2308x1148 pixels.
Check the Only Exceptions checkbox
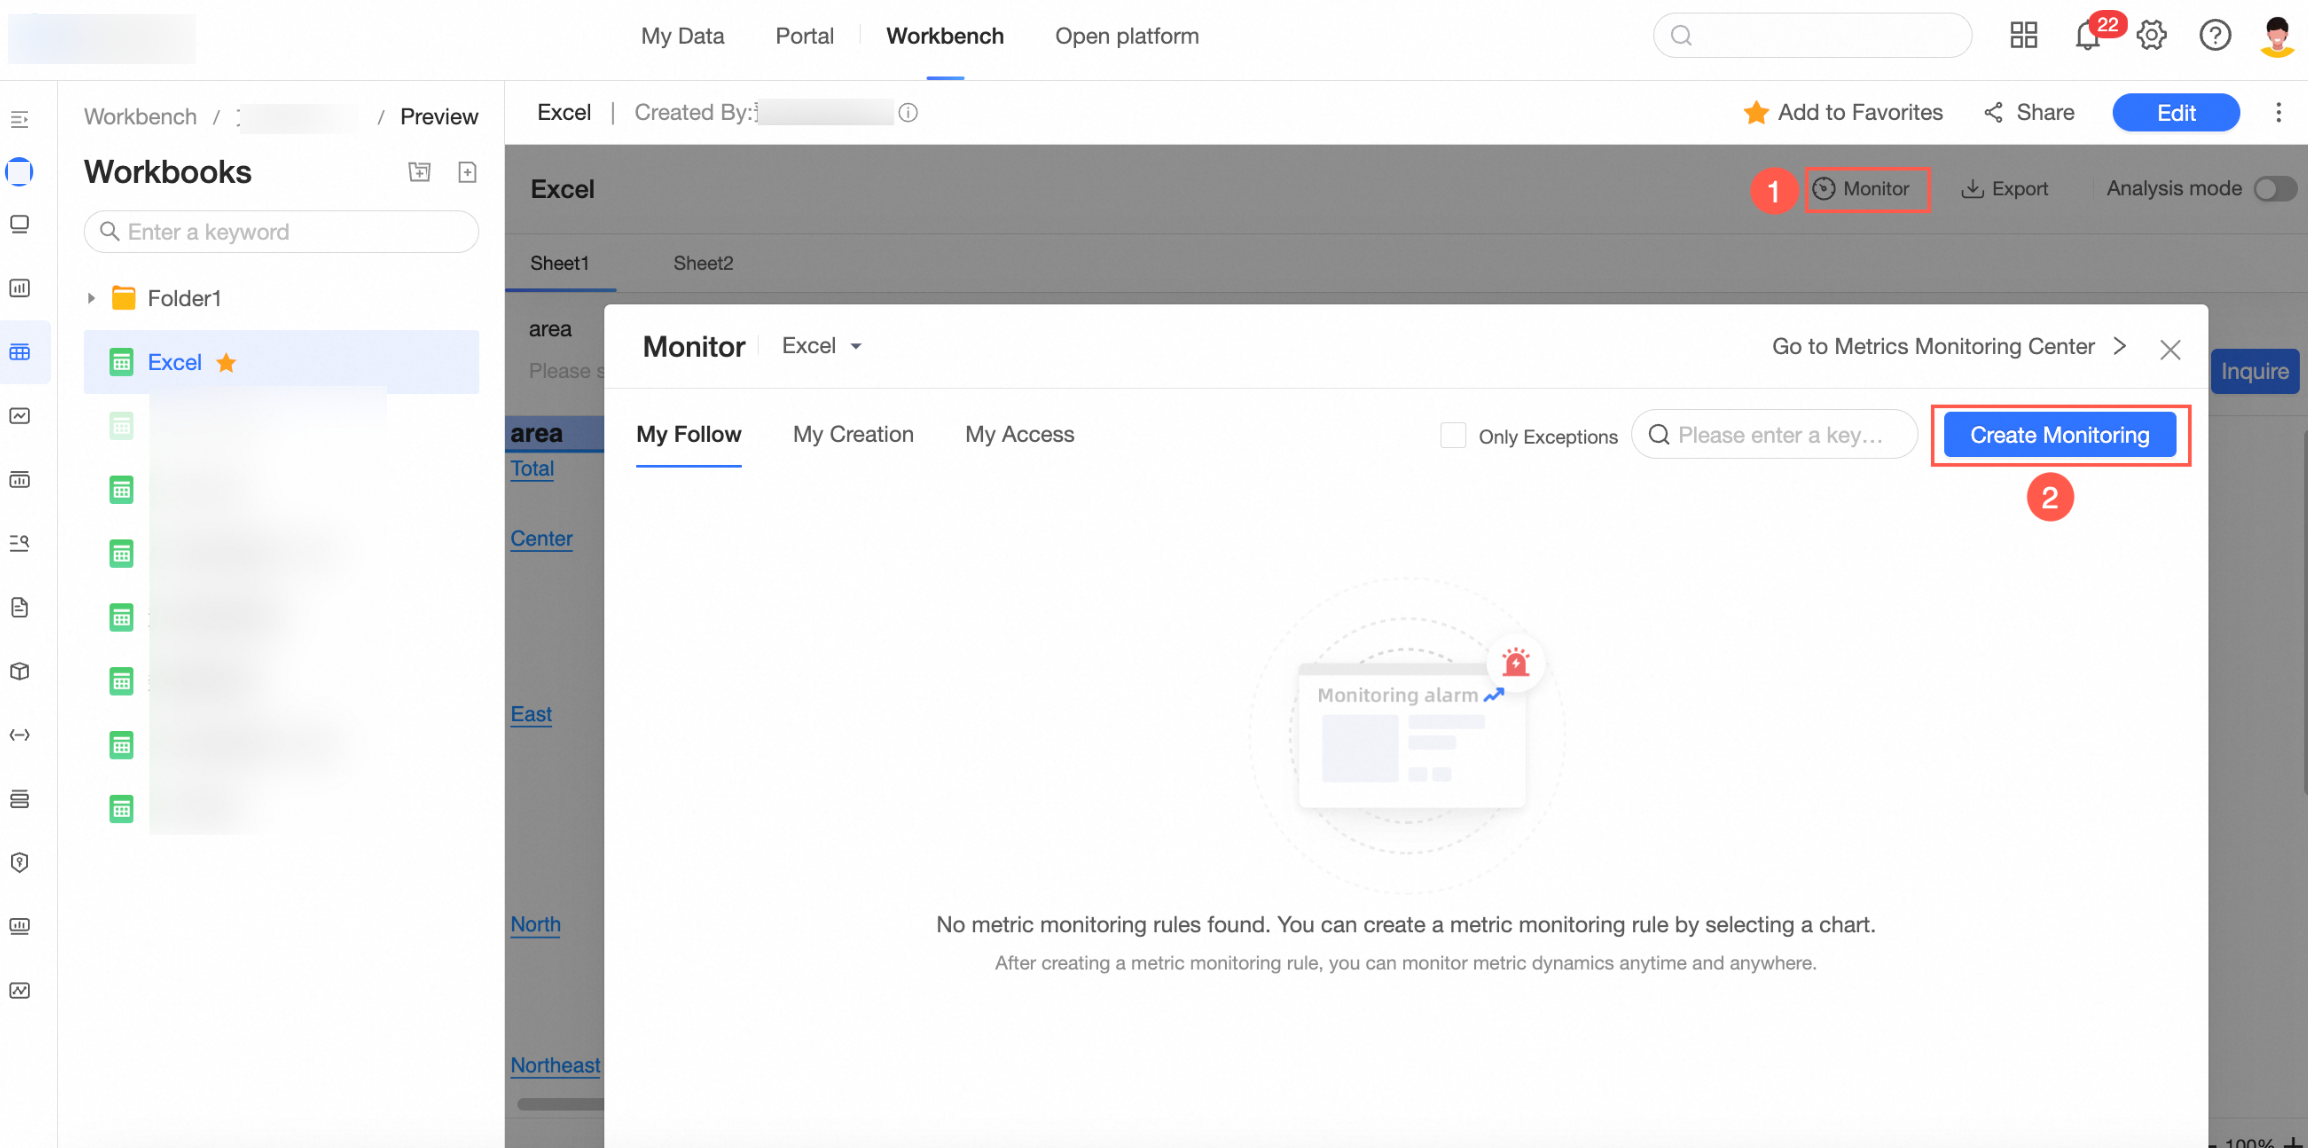tap(1452, 435)
